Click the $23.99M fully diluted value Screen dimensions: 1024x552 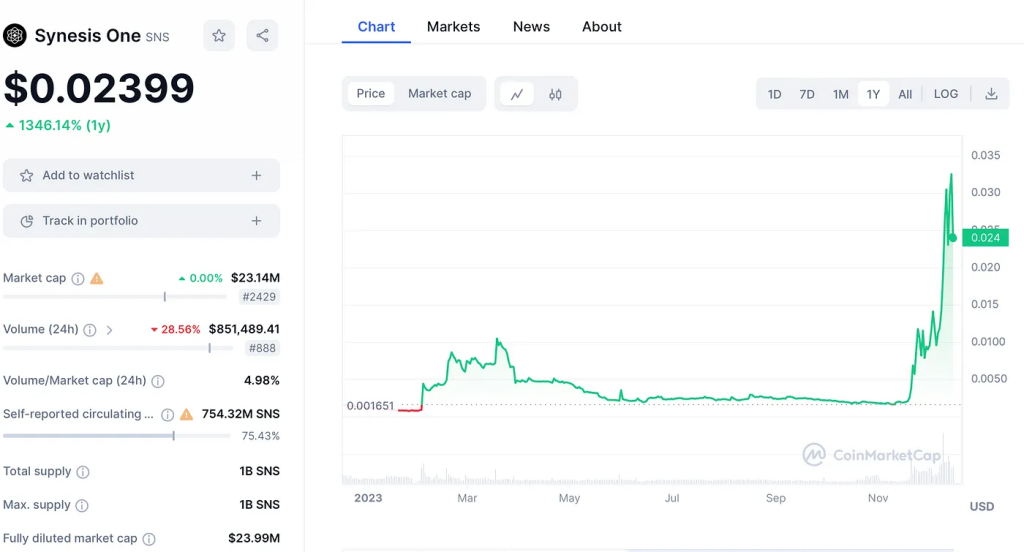click(x=254, y=538)
